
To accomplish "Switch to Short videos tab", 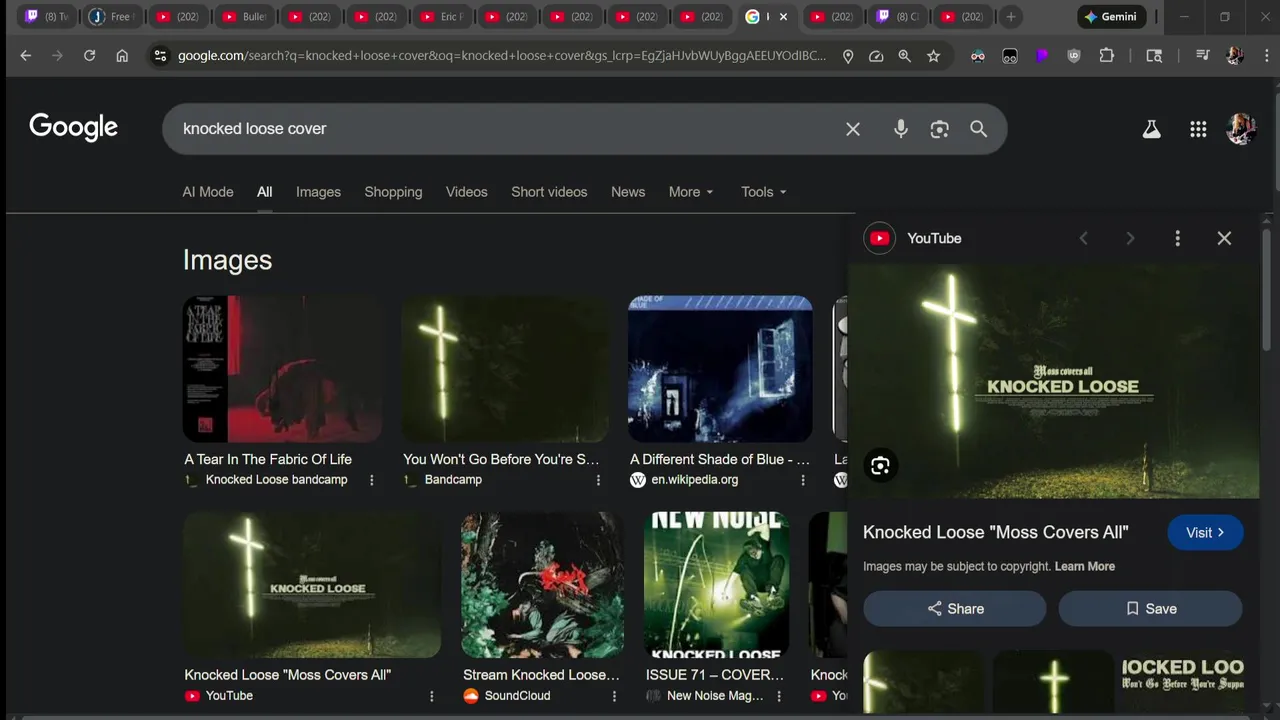I will [x=549, y=192].
